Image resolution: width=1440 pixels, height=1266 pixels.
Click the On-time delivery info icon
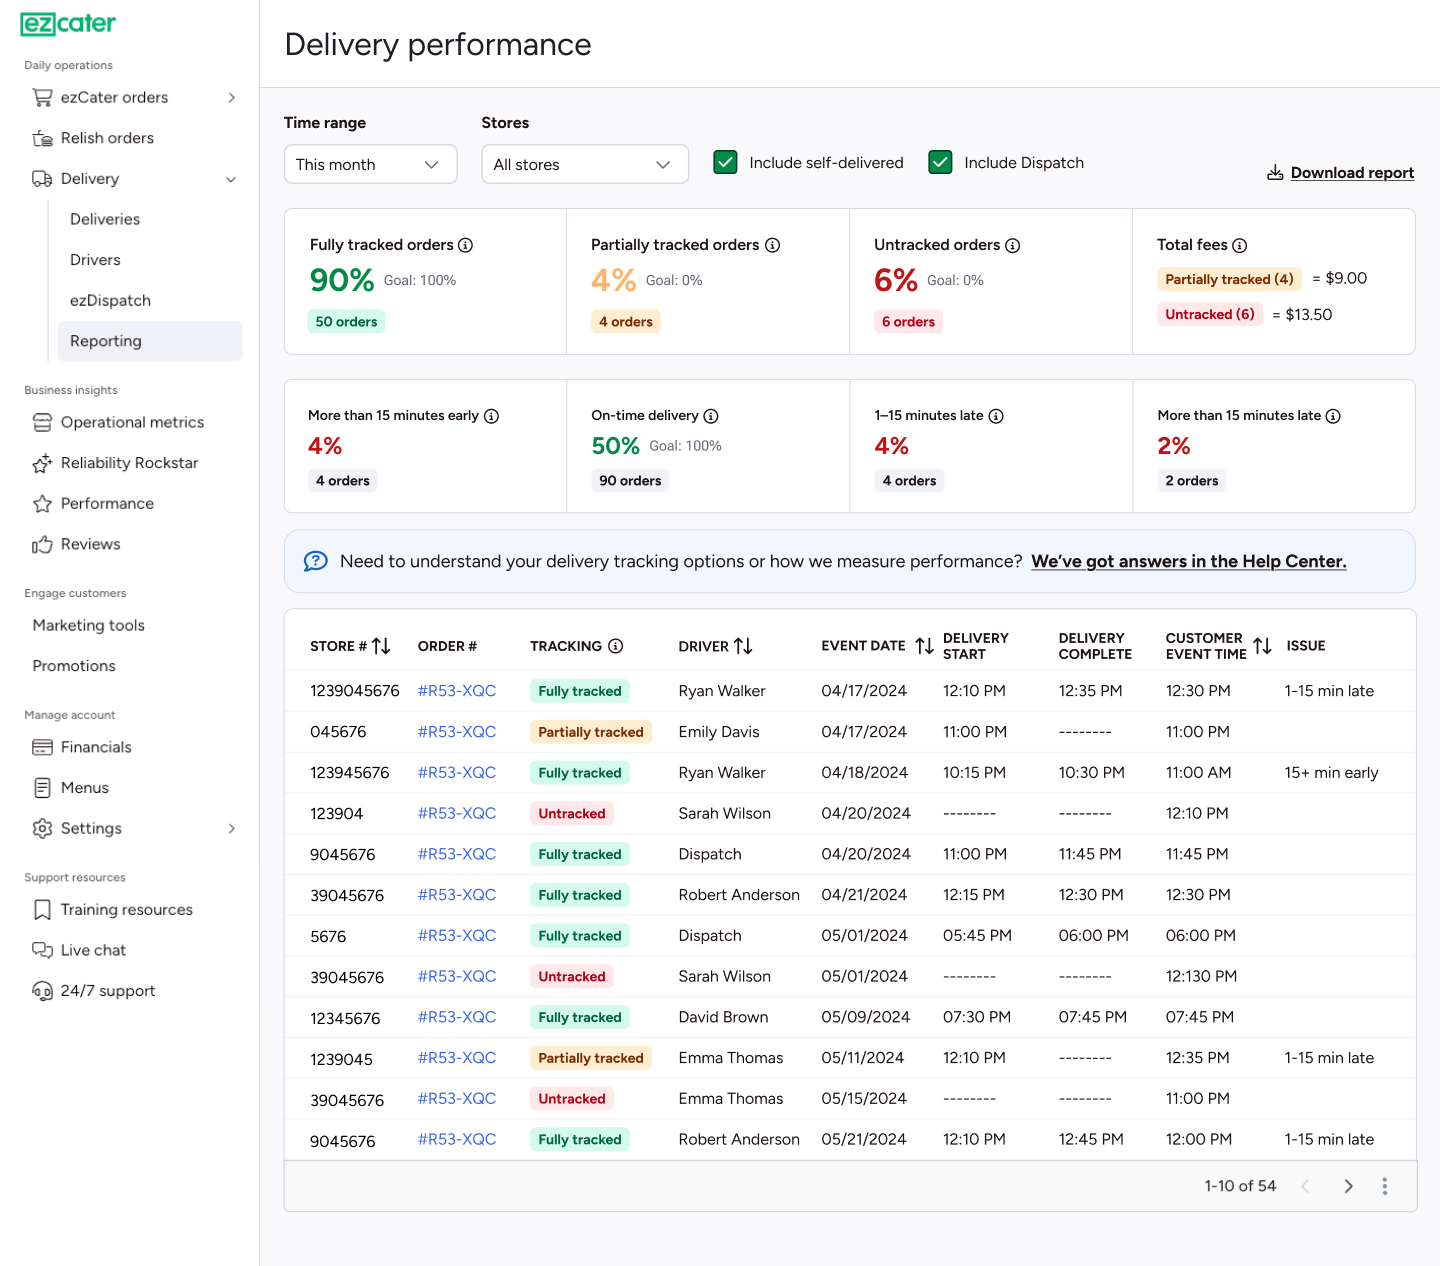pos(710,416)
